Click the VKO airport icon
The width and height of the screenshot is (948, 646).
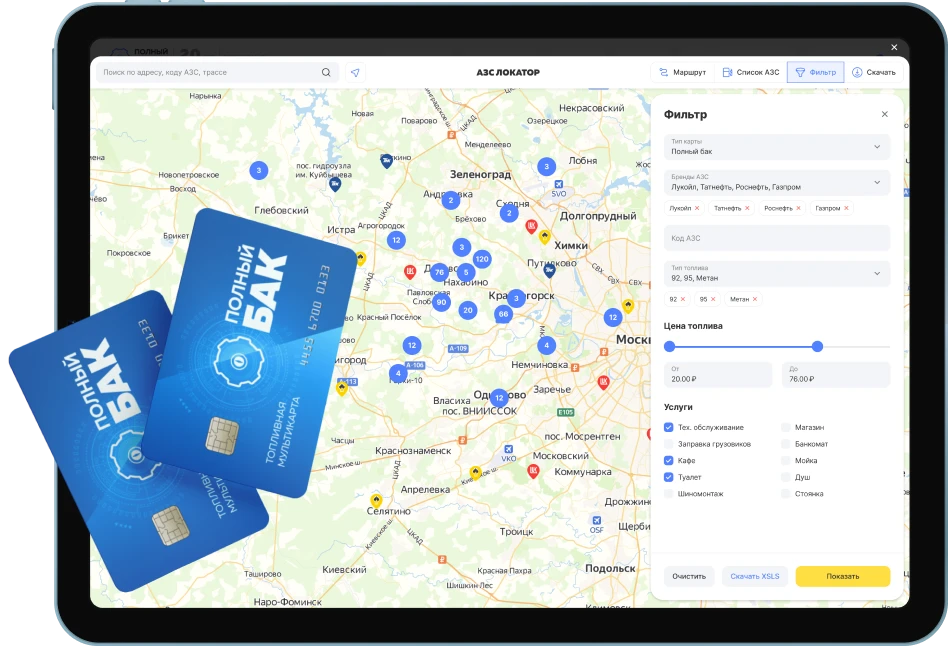pyautogui.click(x=508, y=449)
